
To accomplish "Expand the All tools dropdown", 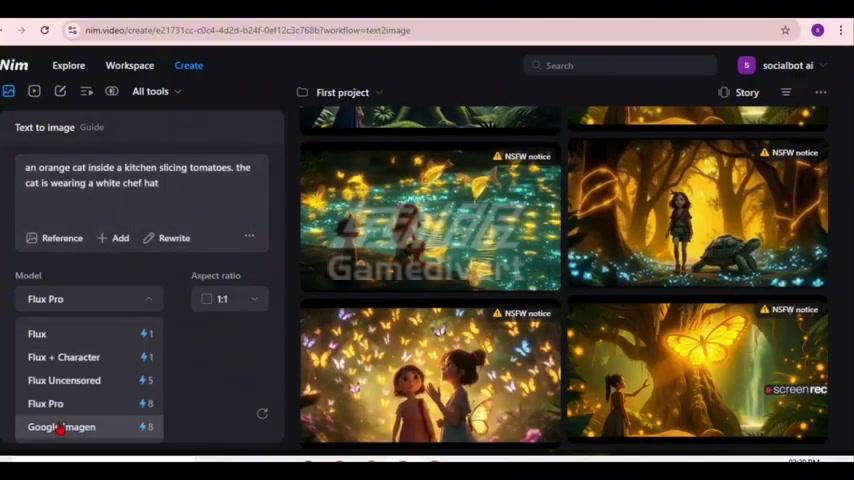I will [x=157, y=91].
